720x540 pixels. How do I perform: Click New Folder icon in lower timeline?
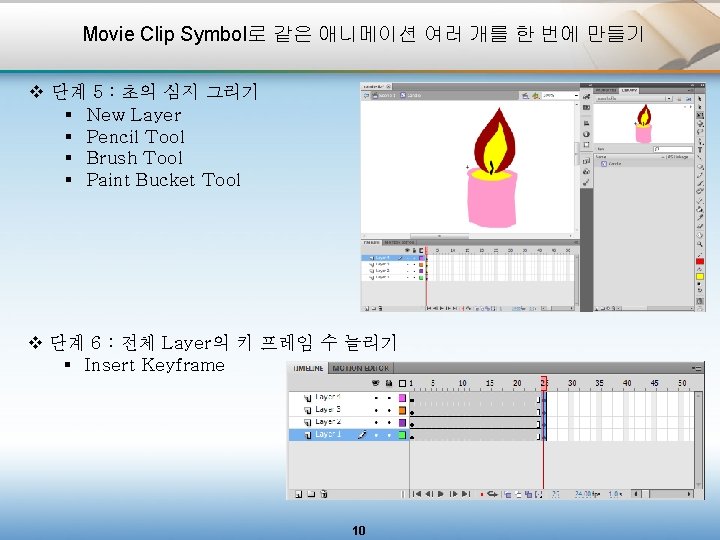coord(311,494)
